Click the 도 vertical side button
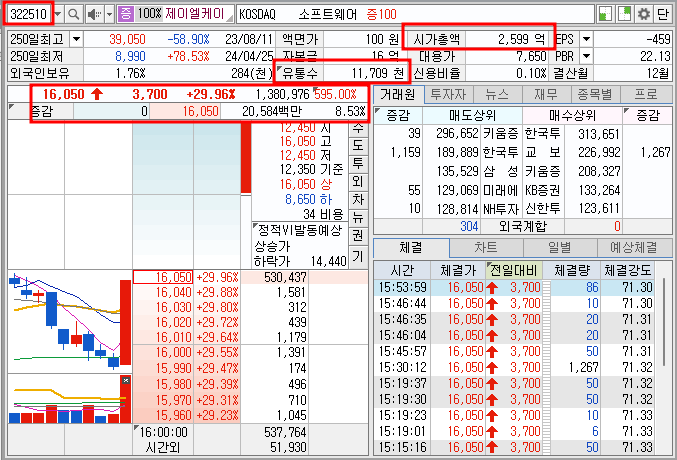 pos(358,145)
